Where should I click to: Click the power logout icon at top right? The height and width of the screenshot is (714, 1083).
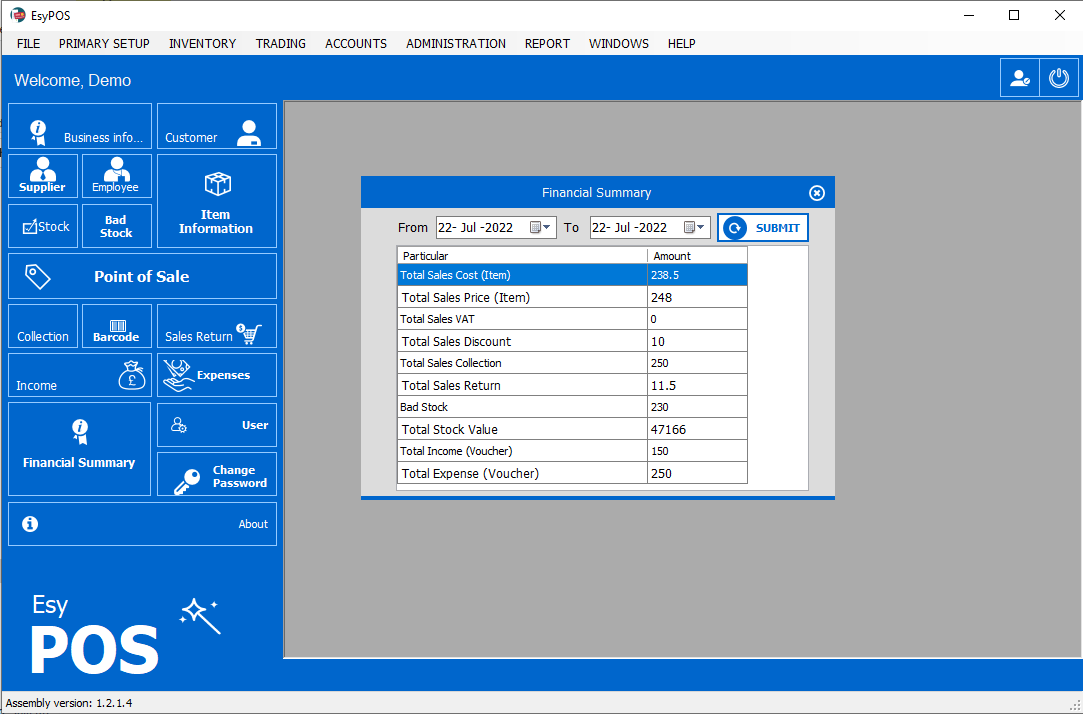(x=1059, y=77)
